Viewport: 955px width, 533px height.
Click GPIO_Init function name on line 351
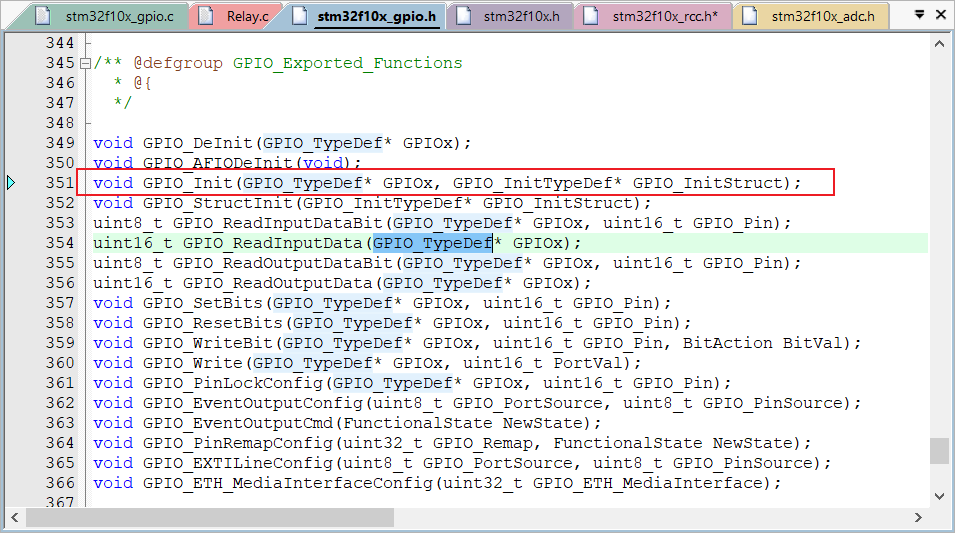(x=188, y=183)
